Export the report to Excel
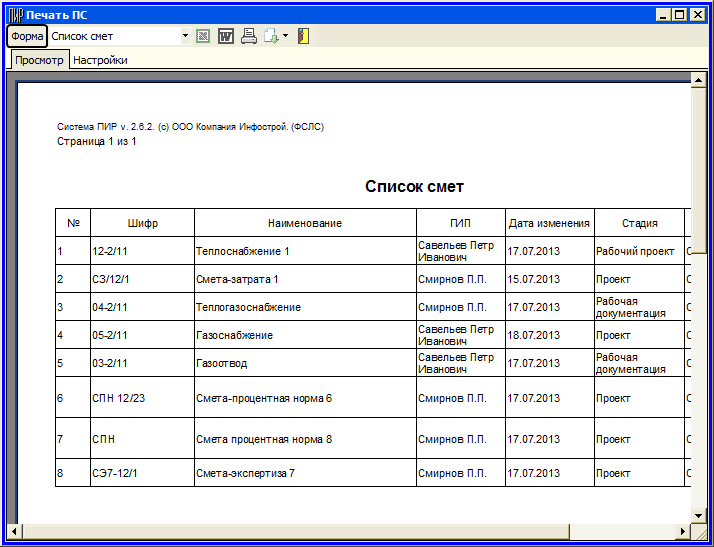 [203, 37]
